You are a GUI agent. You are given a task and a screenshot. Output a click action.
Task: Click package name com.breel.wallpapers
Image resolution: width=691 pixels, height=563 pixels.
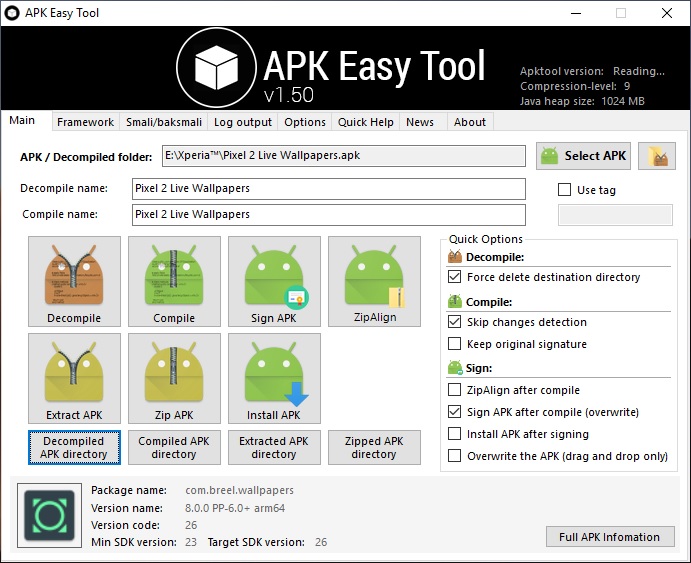point(239,490)
